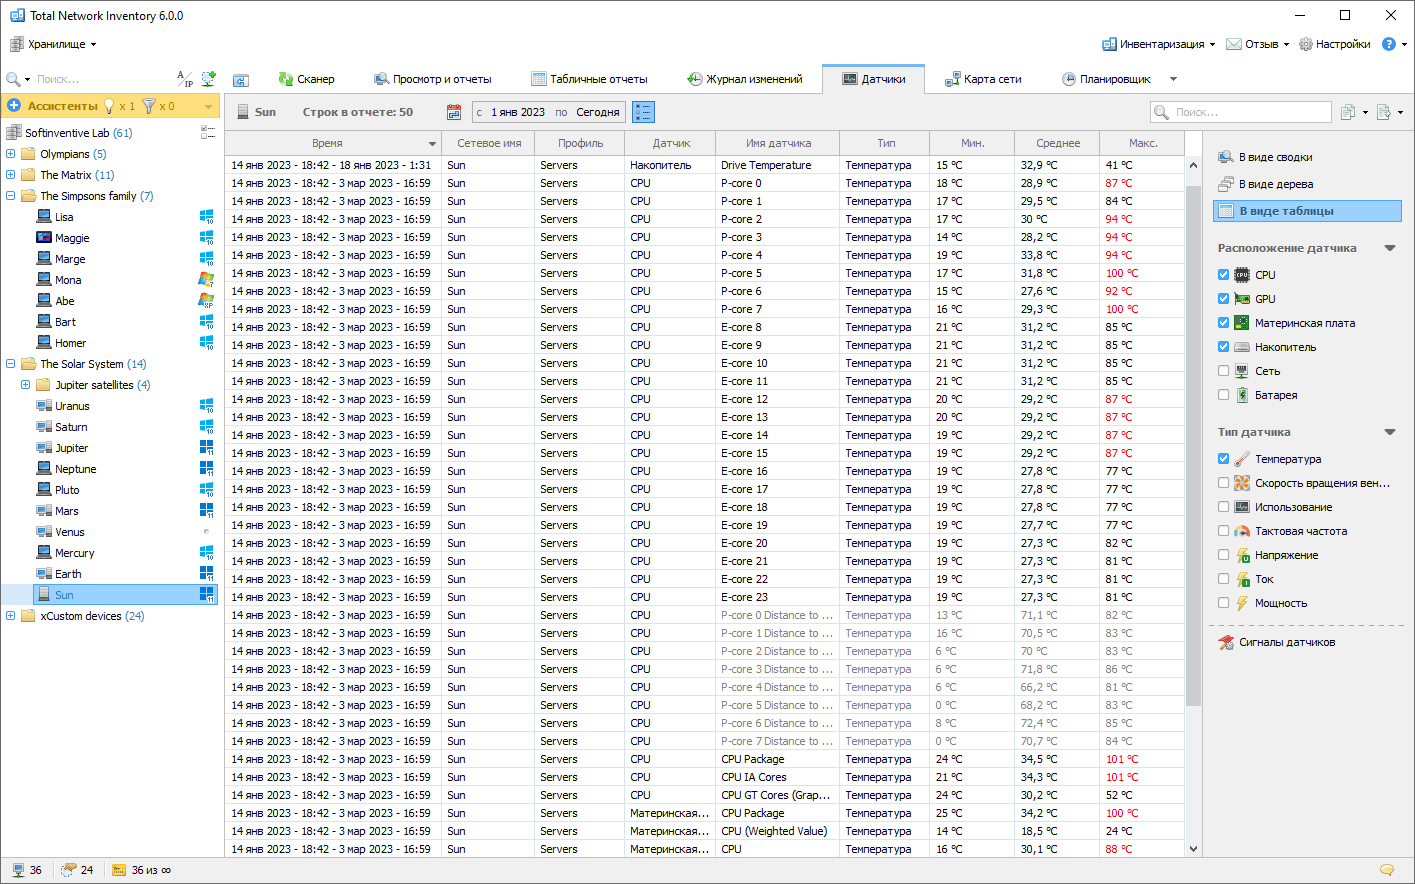Switch to the Сканер tab

point(306,79)
